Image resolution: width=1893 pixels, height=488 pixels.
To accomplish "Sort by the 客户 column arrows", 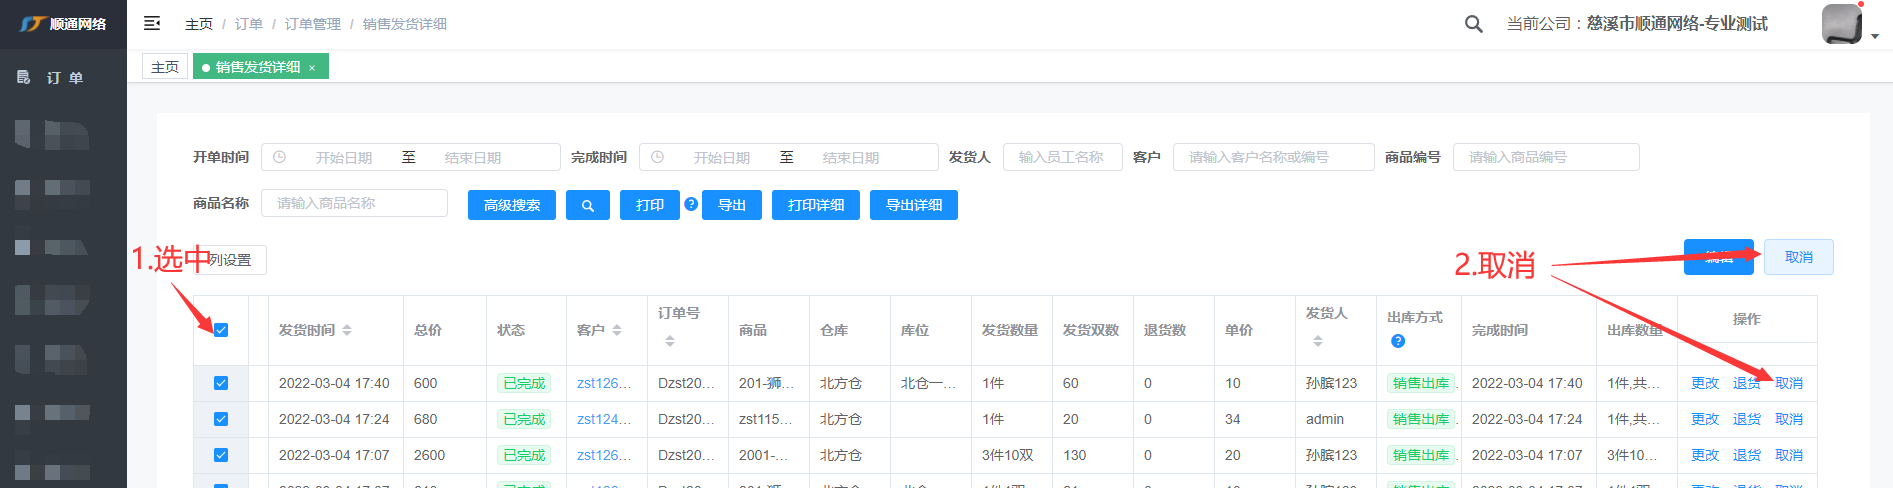I will [x=617, y=330].
